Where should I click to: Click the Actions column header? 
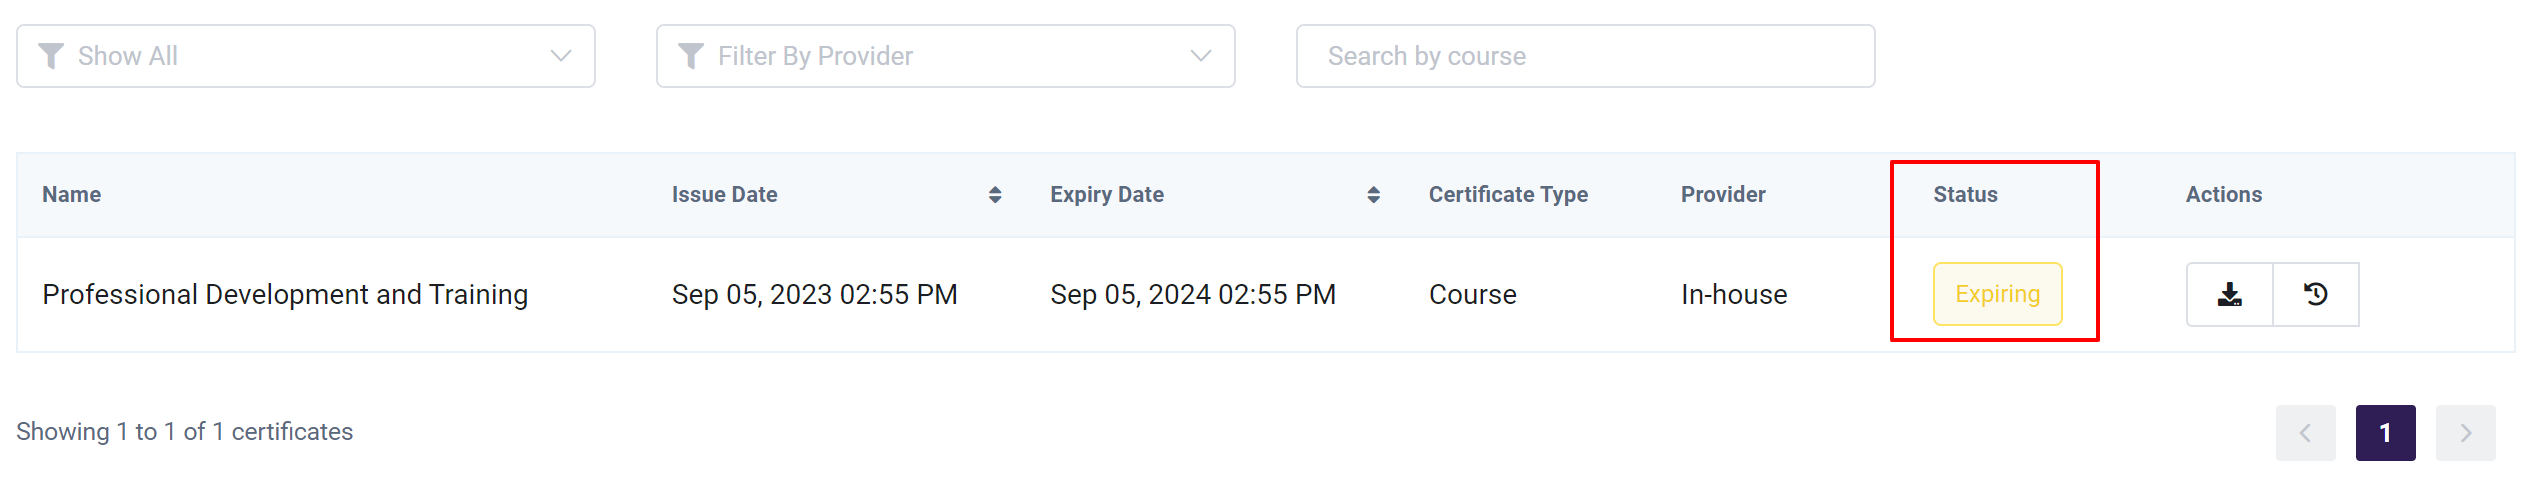pyautogui.click(x=2223, y=195)
